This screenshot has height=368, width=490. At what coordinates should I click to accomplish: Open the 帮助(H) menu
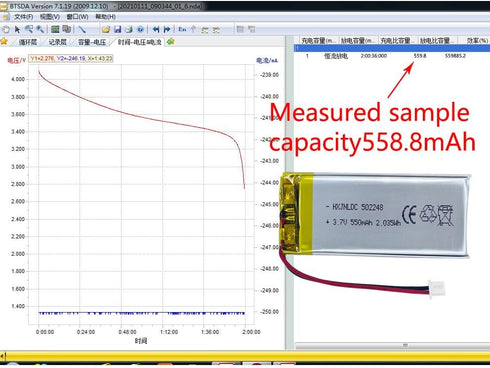pyautogui.click(x=105, y=17)
